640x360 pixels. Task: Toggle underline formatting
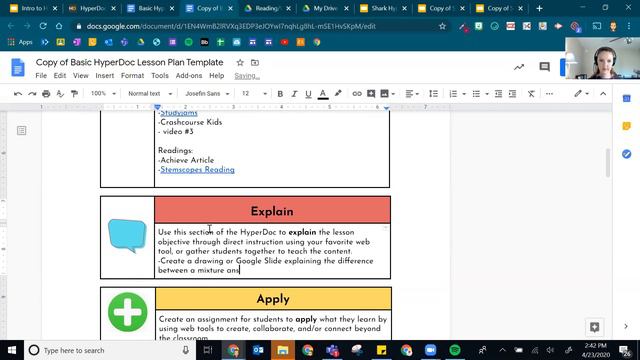tap(308, 94)
